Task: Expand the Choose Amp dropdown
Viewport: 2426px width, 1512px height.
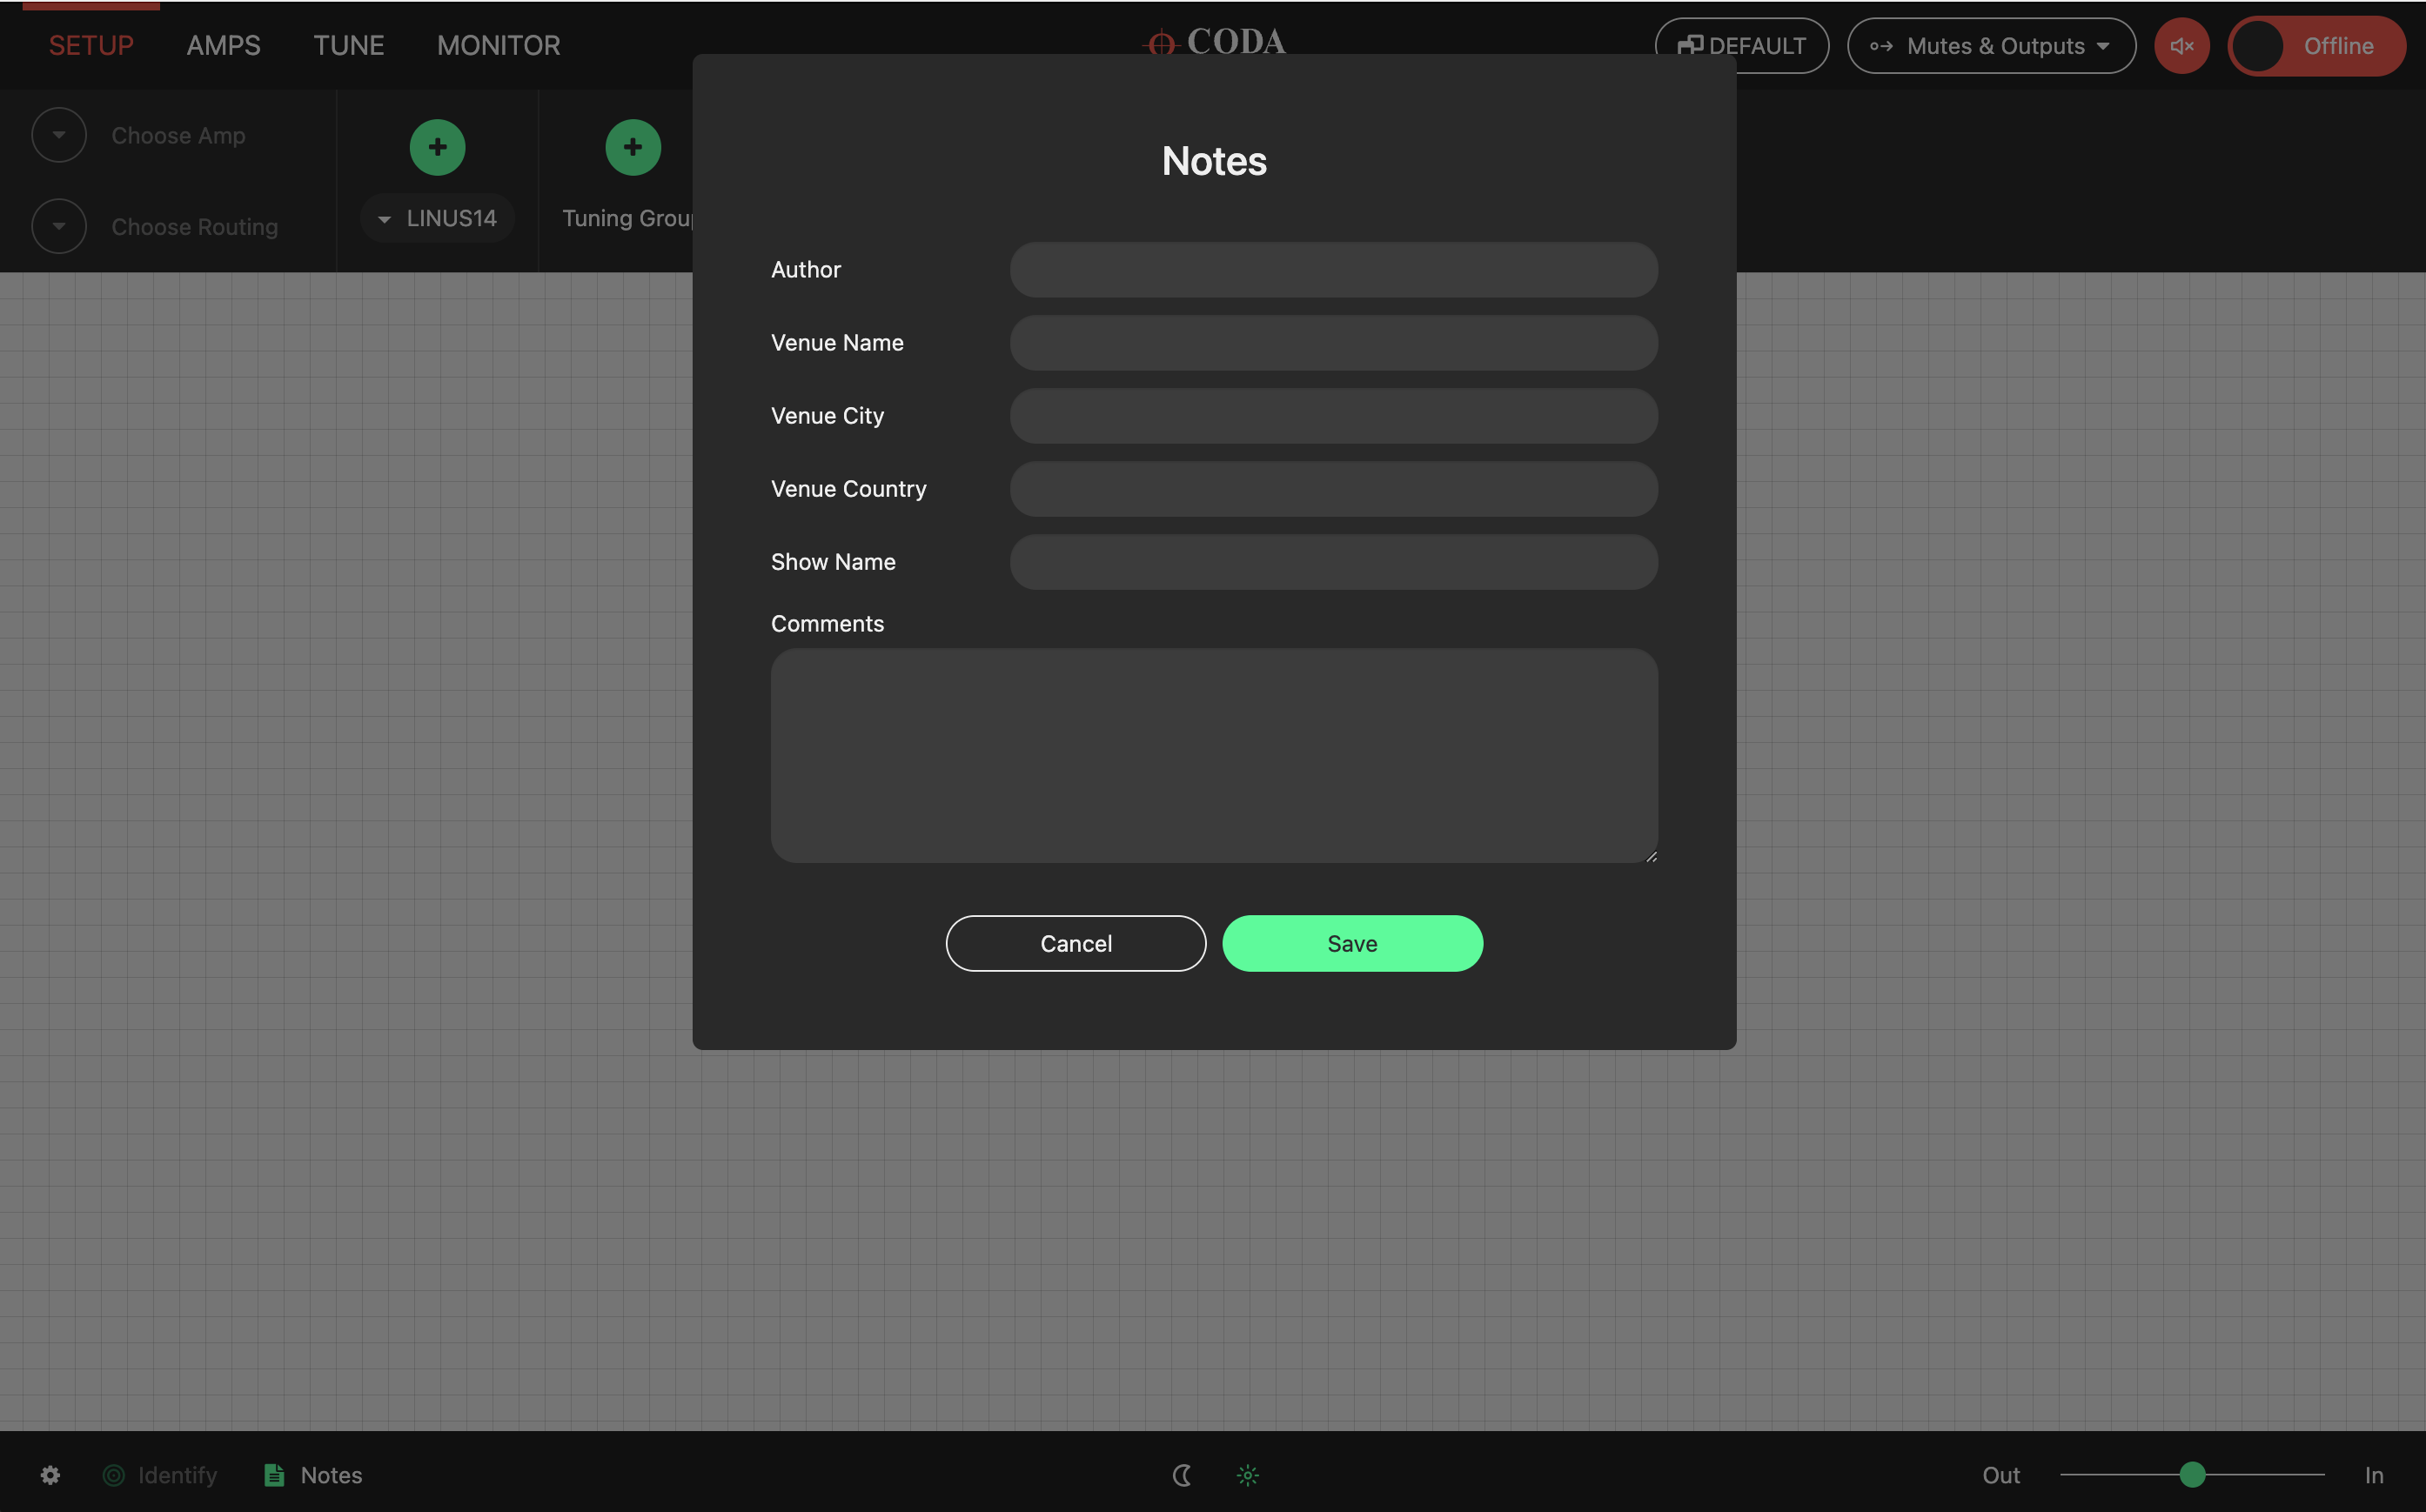Action: [59, 135]
